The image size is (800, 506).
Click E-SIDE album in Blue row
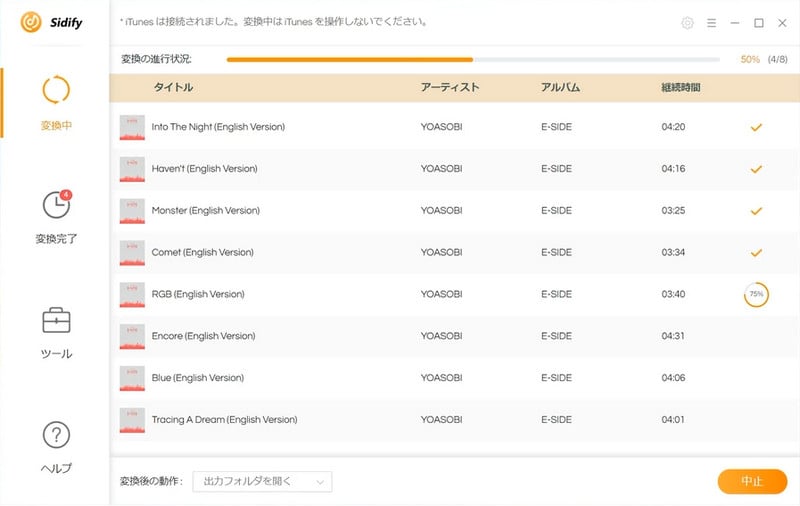click(x=556, y=378)
